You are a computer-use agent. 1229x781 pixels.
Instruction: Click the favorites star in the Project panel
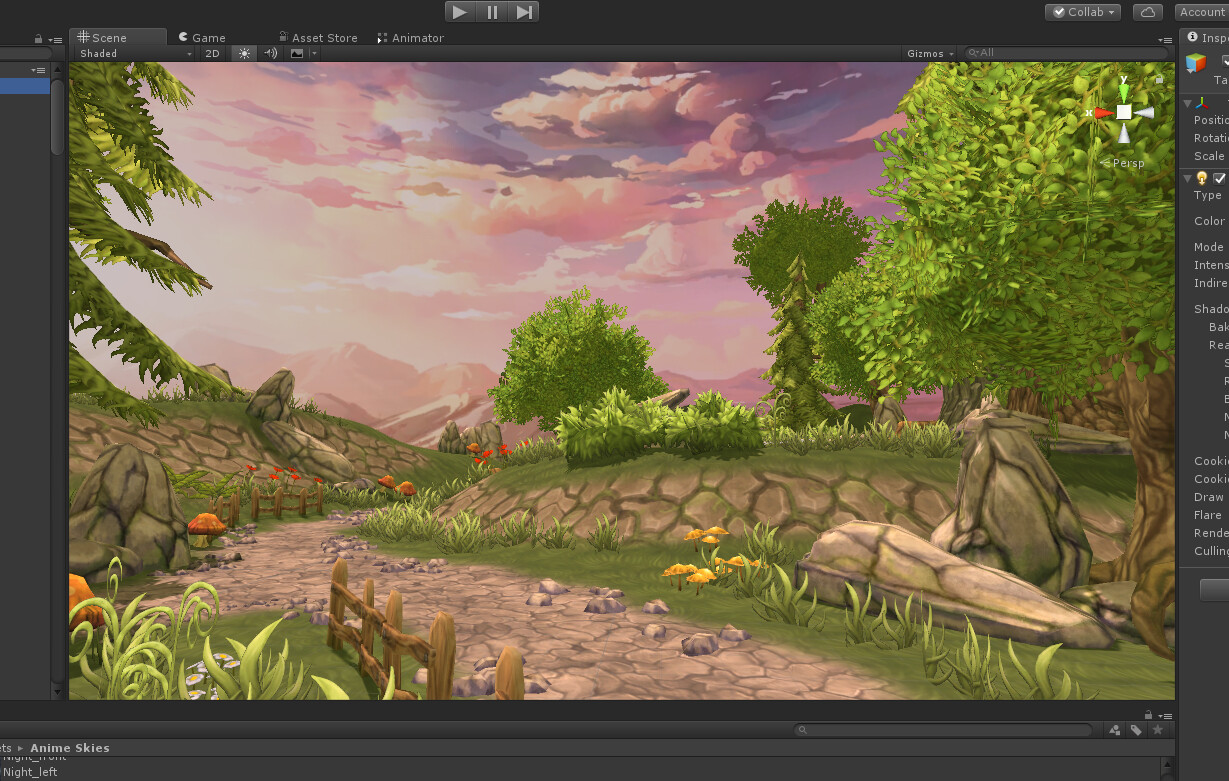click(1158, 731)
